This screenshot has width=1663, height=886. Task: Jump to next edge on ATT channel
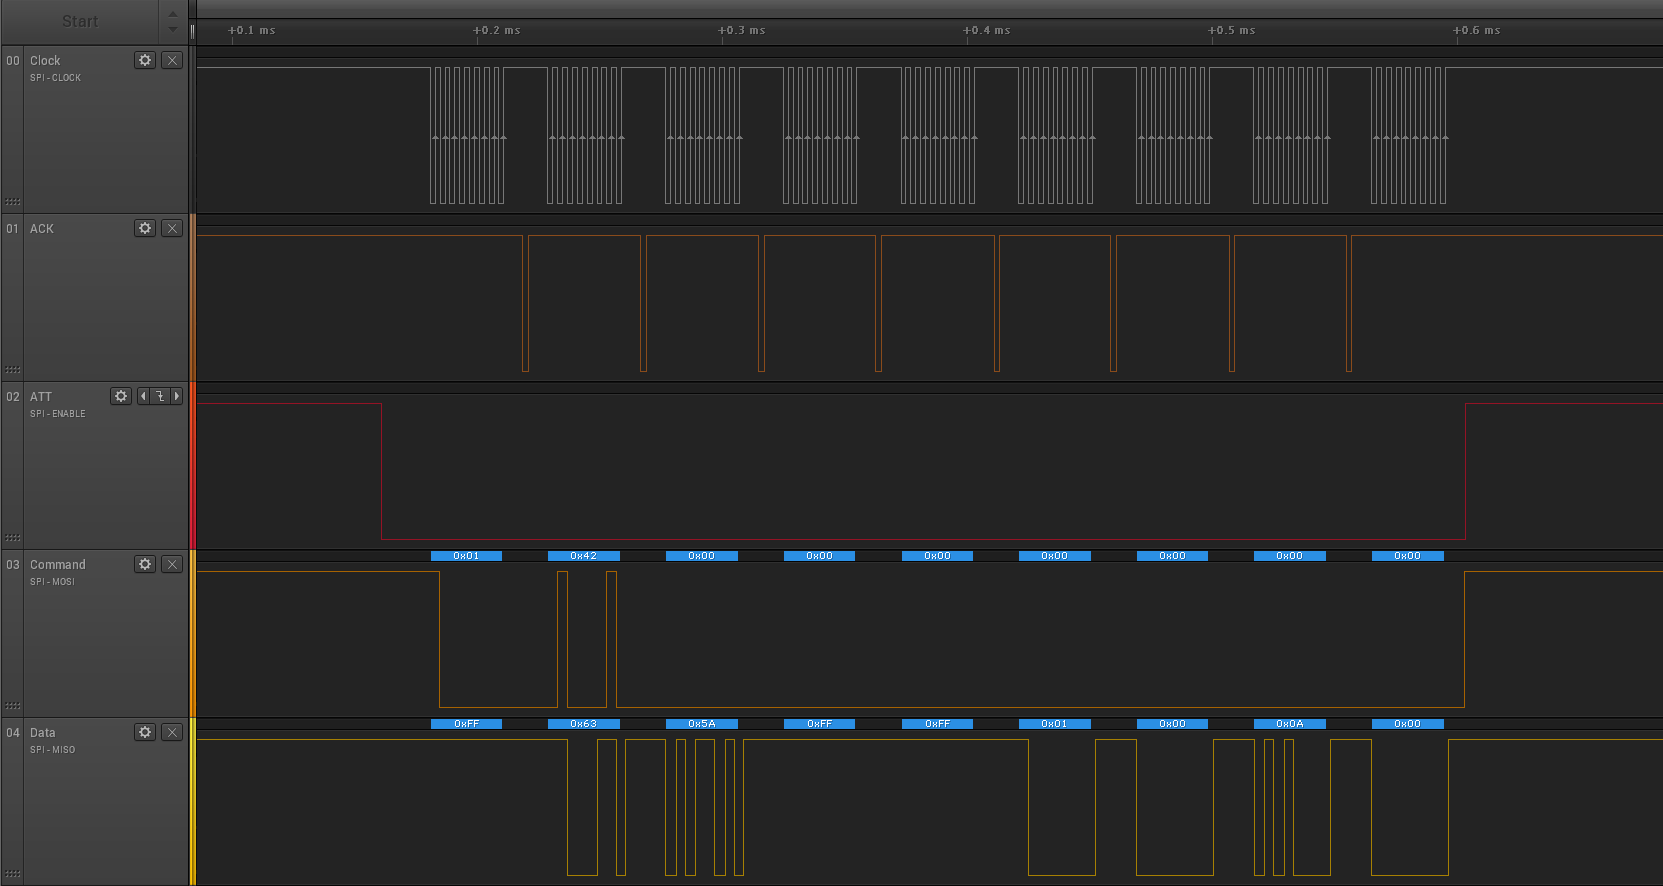click(x=177, y=396)
